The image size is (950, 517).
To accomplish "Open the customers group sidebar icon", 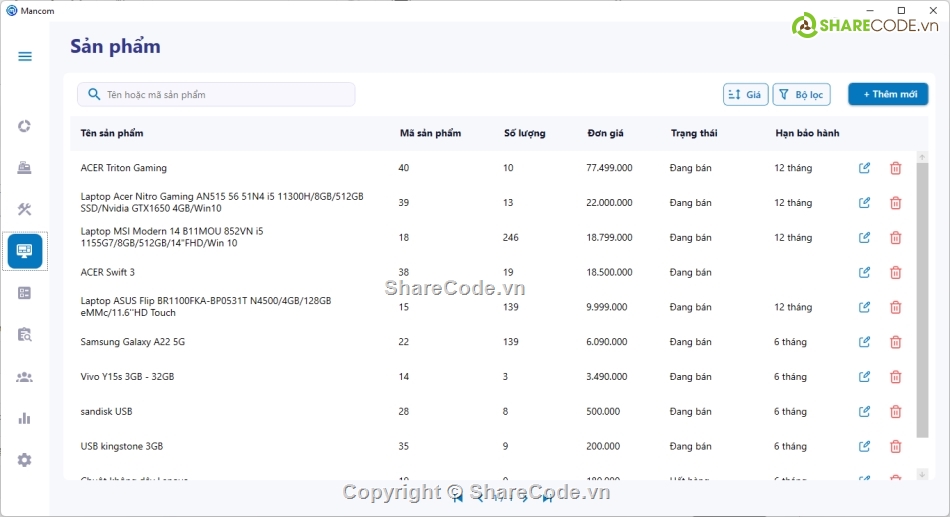I will click(25, 377).
